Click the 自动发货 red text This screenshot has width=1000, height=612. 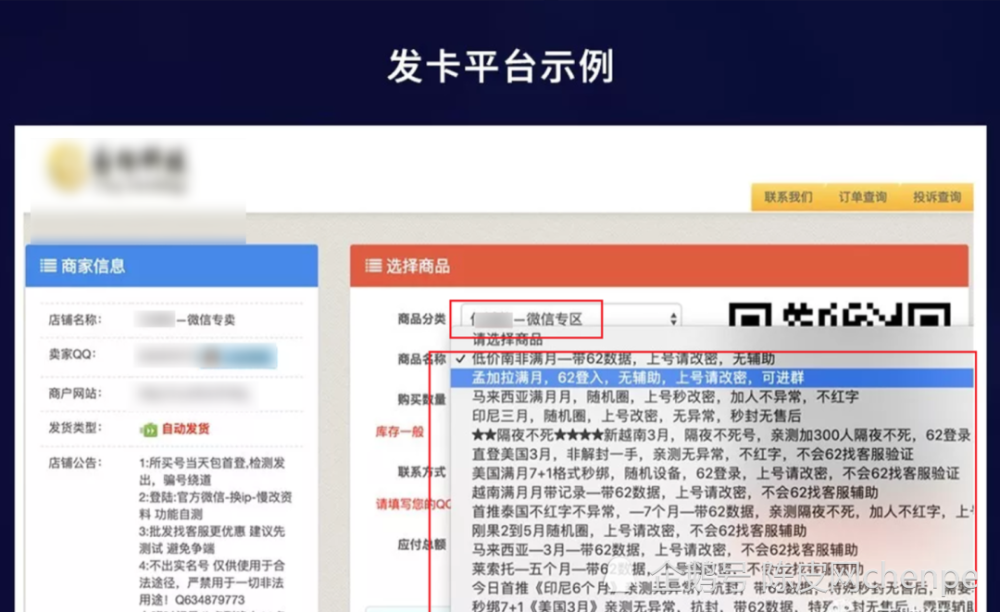(x=186, y=429)
